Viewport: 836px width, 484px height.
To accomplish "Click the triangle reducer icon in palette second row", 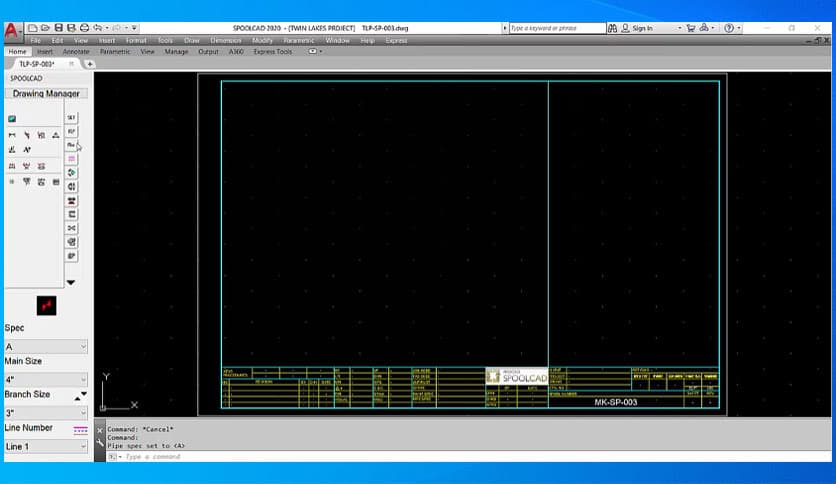I will tap(56, 135).
